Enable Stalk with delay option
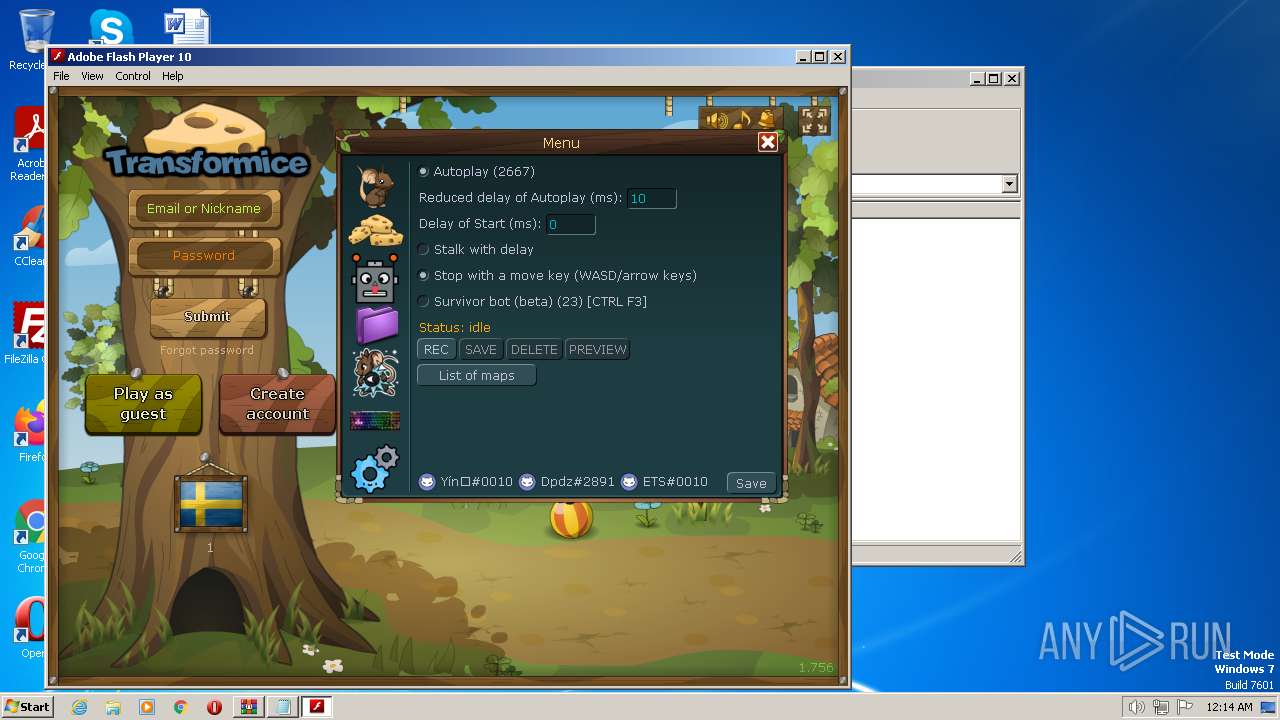The width and height of the screenshot is (1280, 720). [x=424, y=250]
